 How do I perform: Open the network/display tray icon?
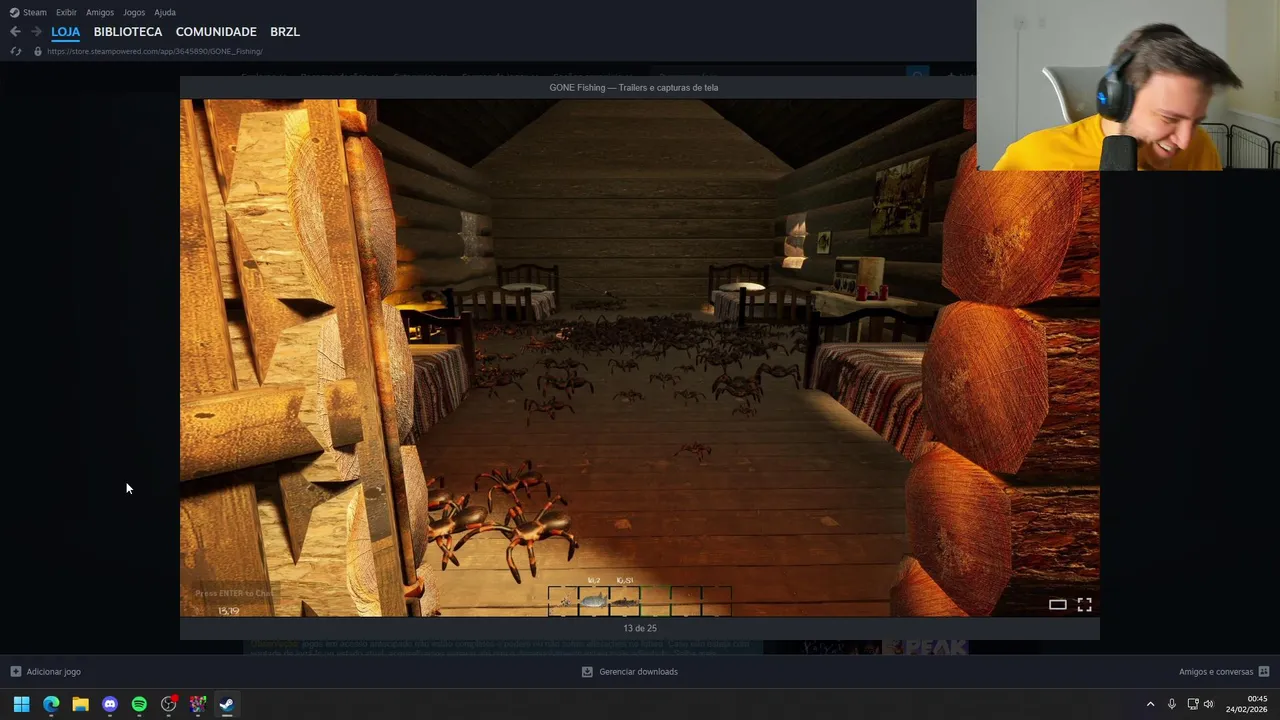tap(1193, 704)
